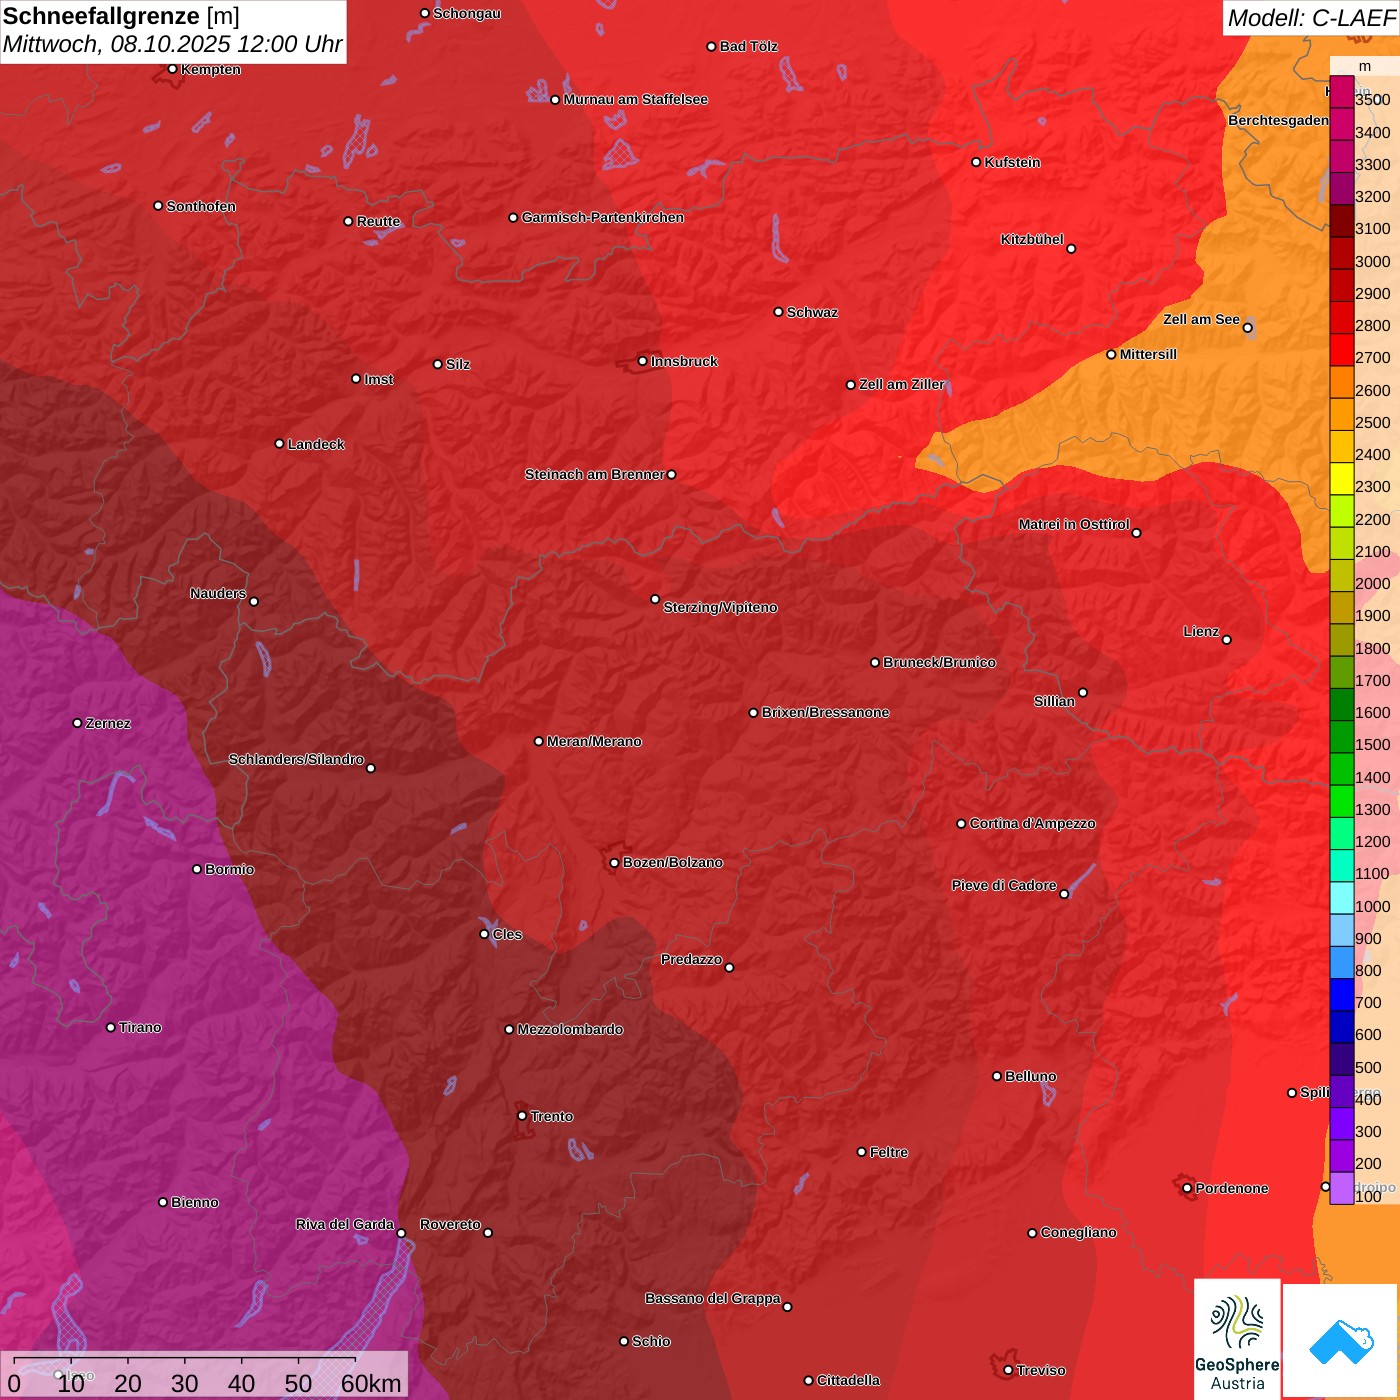The height and width of the screenshot is (1400, 1400).
Task: Click the GeoSphere Austria logo
Action: 1237,1341
